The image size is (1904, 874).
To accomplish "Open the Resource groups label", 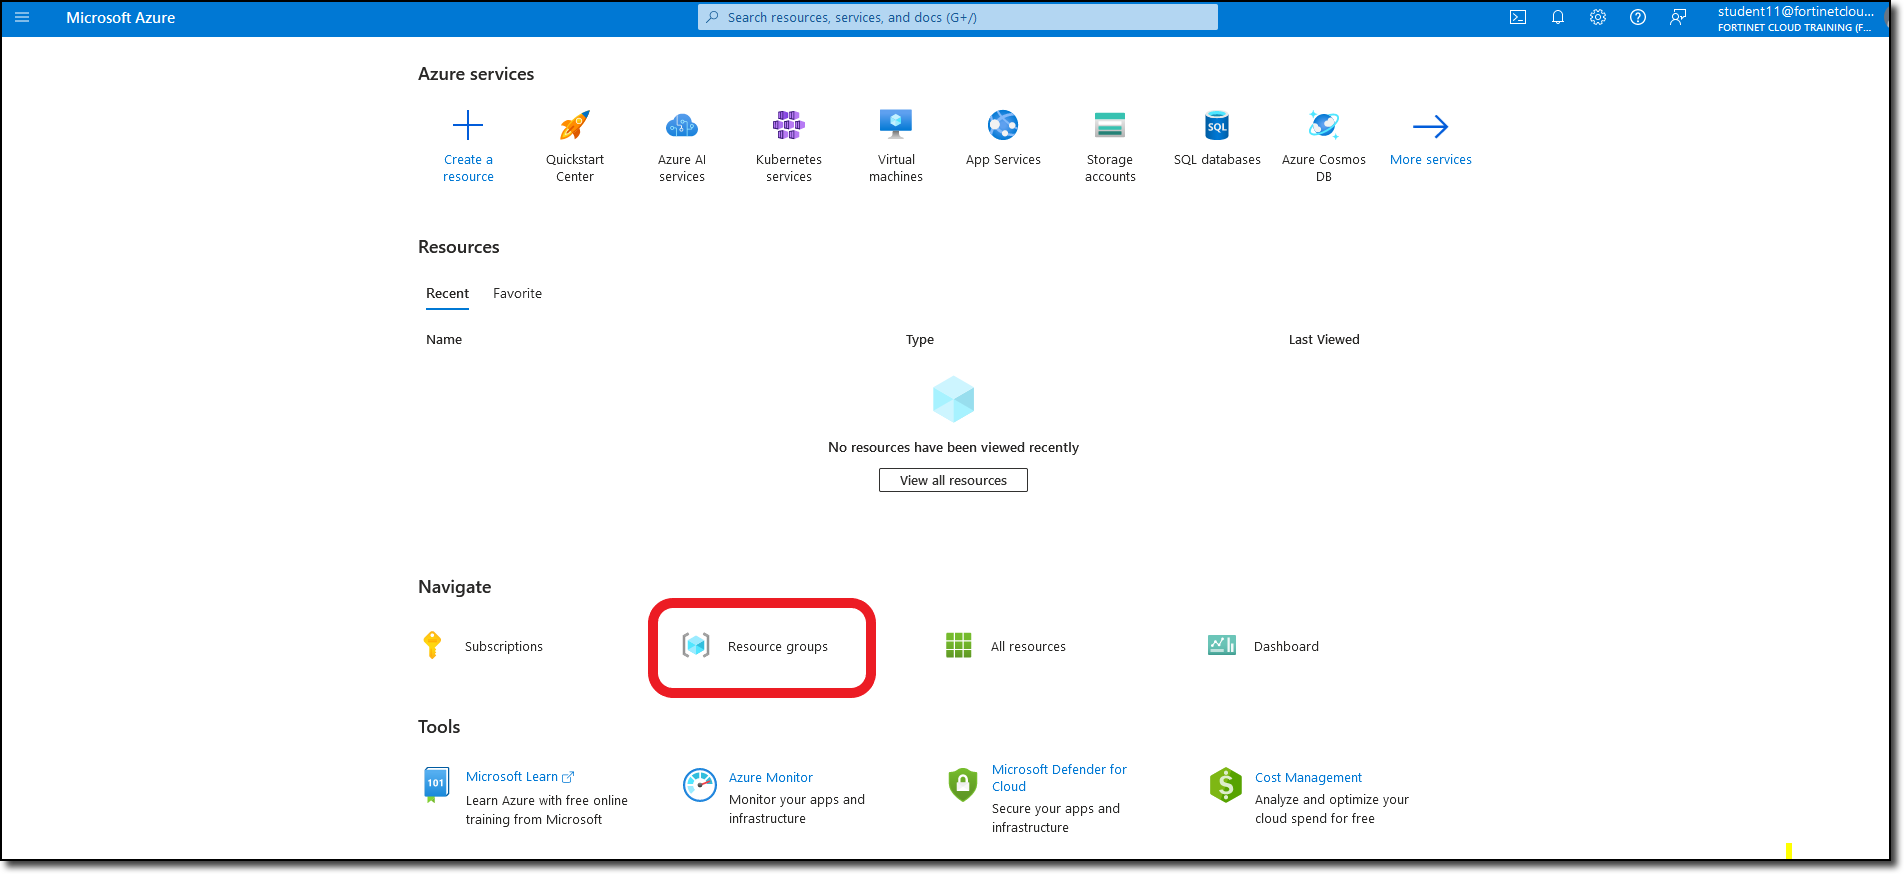I will [778, 647].
